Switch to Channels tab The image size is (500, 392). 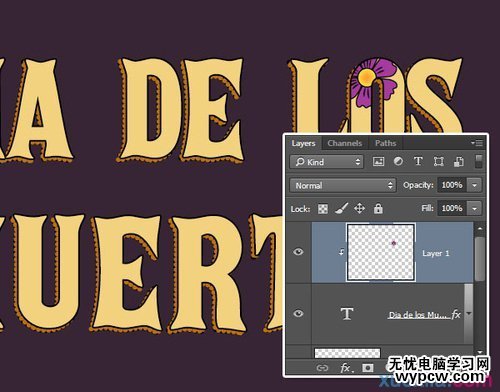click(345, 143)
